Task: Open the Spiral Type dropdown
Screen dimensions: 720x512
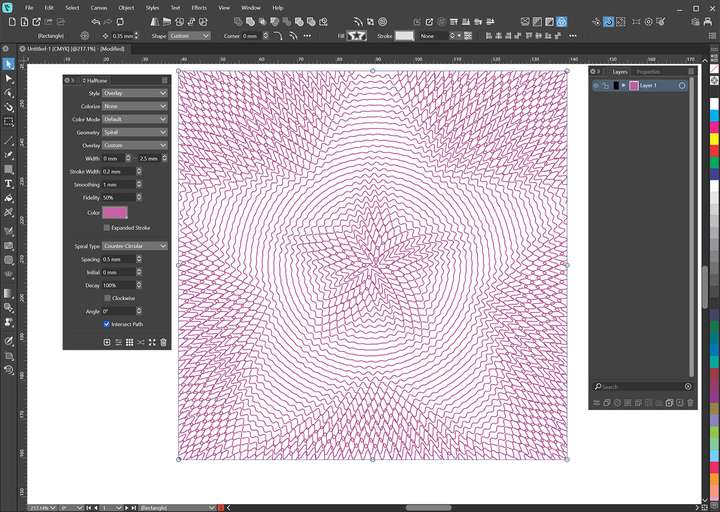Action: [134, 246]
